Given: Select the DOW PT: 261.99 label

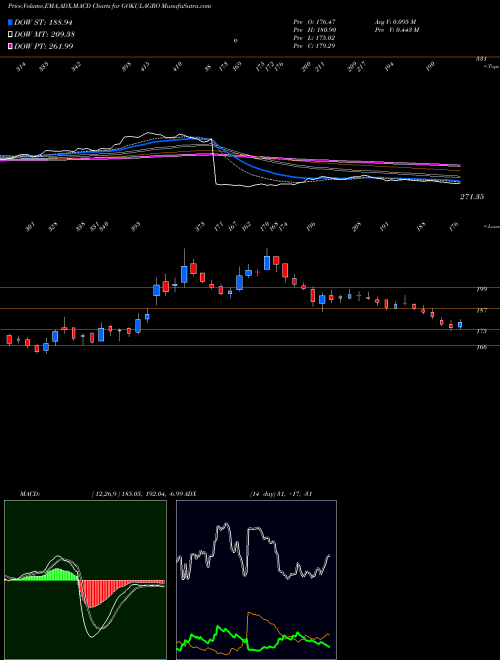Looking at the screenshot, I should pos(43,46).
